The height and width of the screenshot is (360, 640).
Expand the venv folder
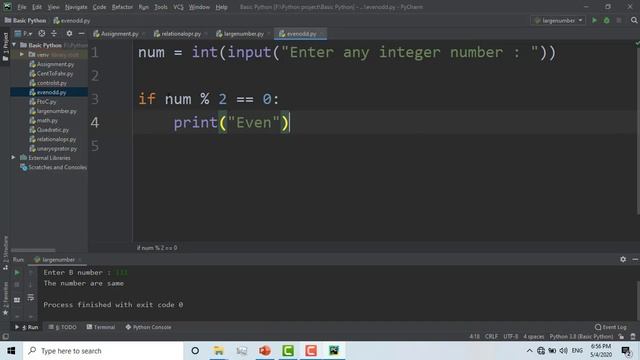pos(22,54)
